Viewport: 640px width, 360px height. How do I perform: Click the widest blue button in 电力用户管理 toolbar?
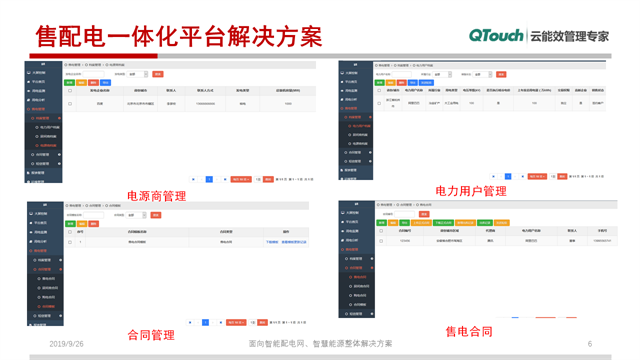426,82
